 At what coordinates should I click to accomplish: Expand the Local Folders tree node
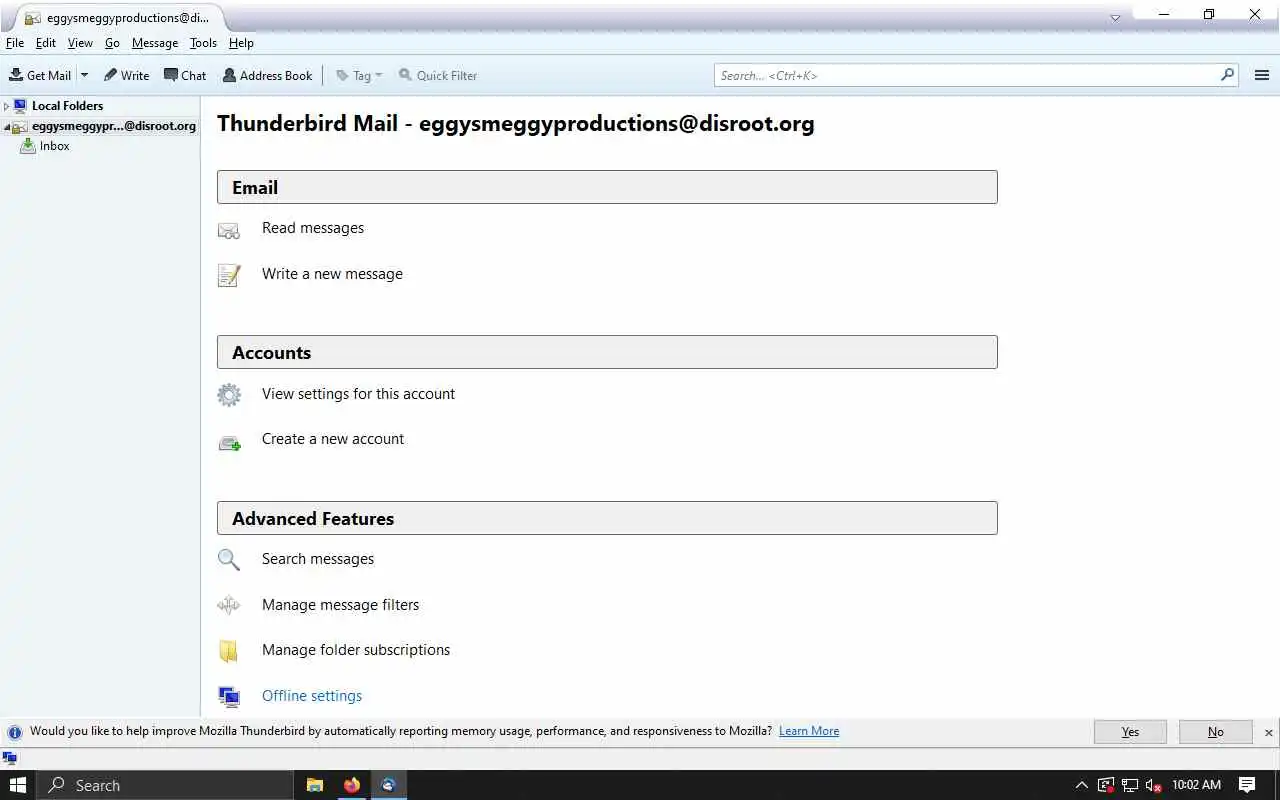tap(6, 106)
